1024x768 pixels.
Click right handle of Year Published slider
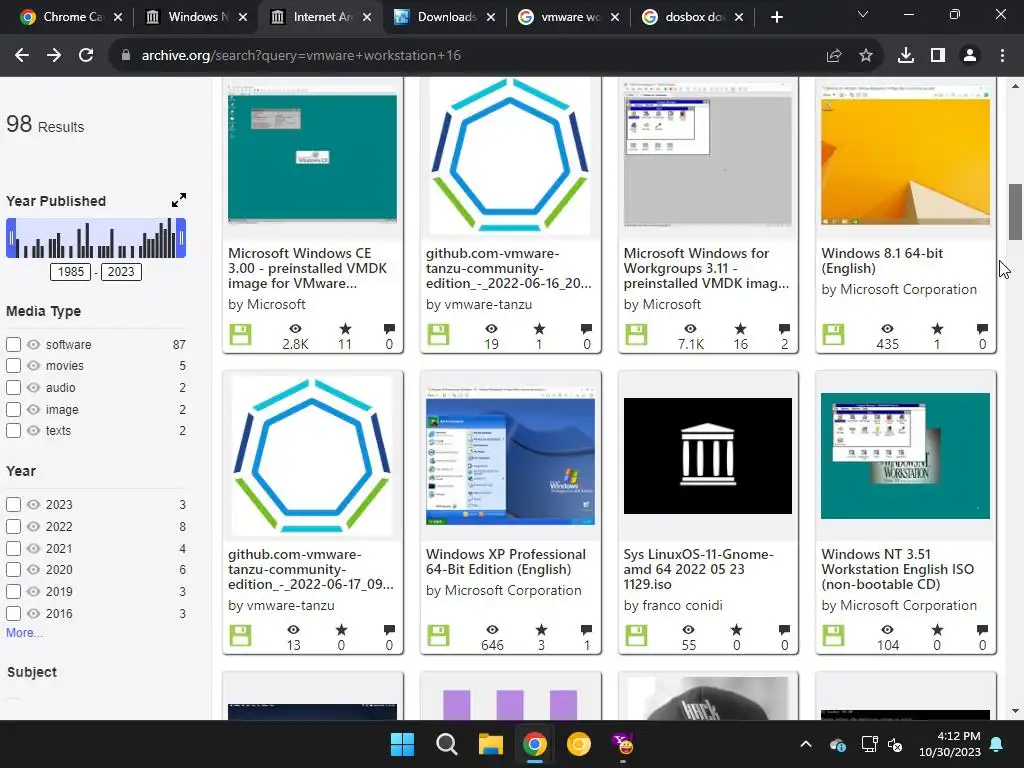pyautogui.click(x=182, y=238)
